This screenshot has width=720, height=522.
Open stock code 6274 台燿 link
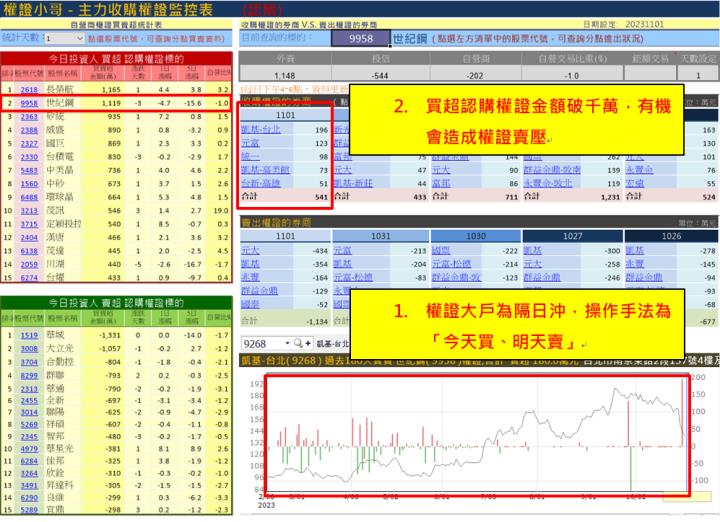[x=29, y=278]
